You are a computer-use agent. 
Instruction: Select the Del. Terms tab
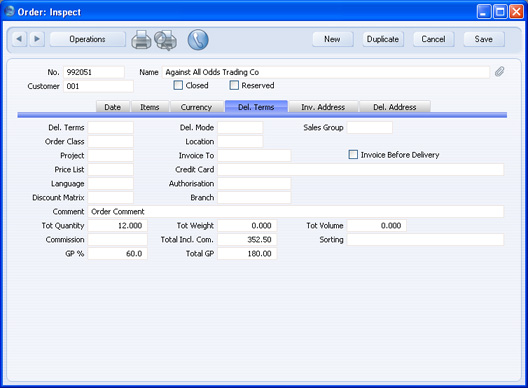coord(256,106)
